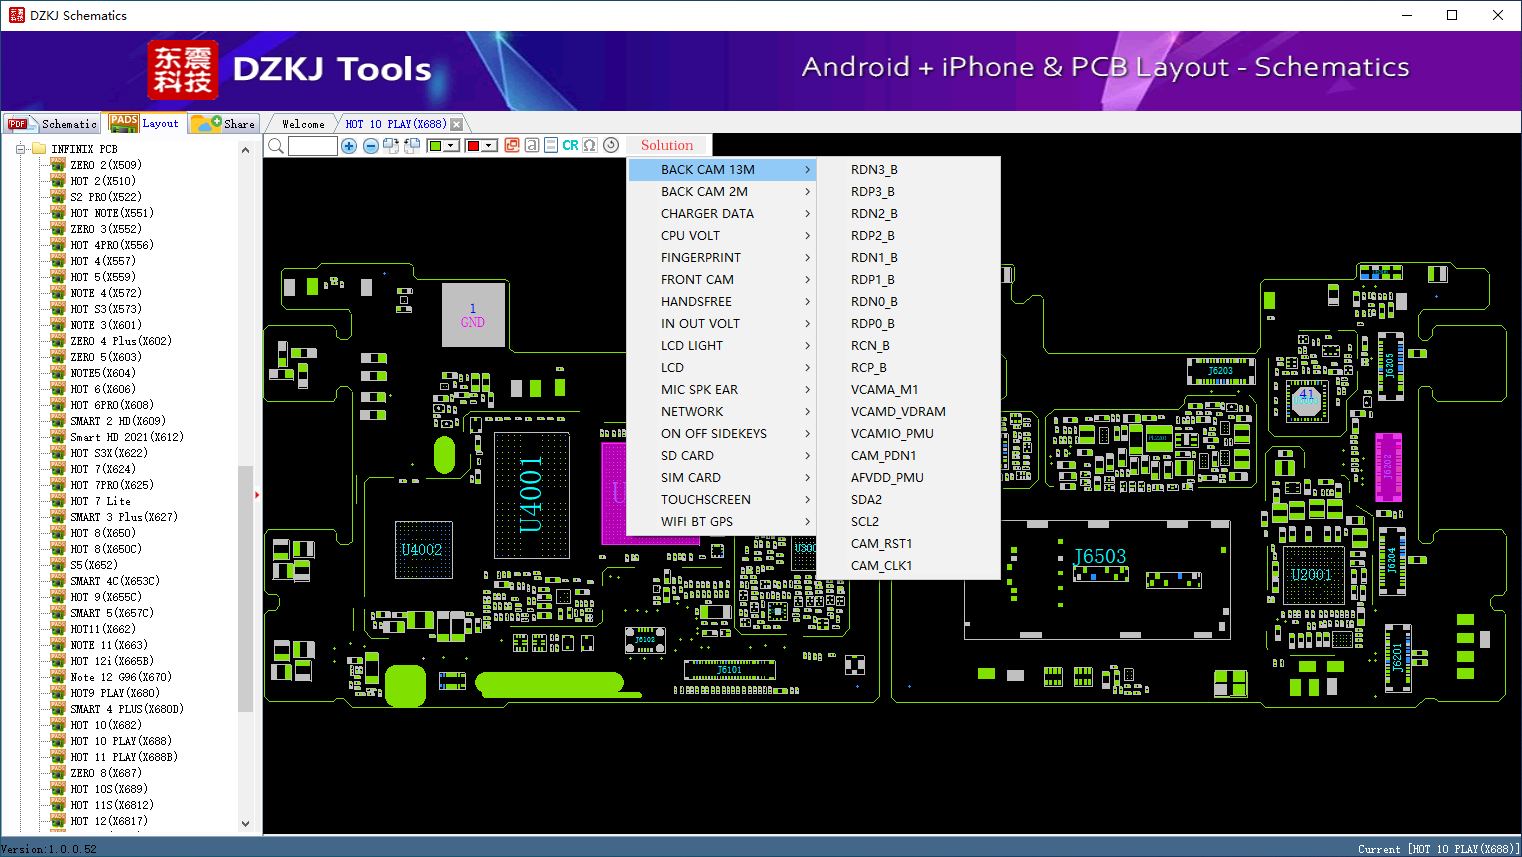Select Smart HD 2021(X612) in the tree
This screenshot has width=1522, height=857.
click(x=127, y=437)
